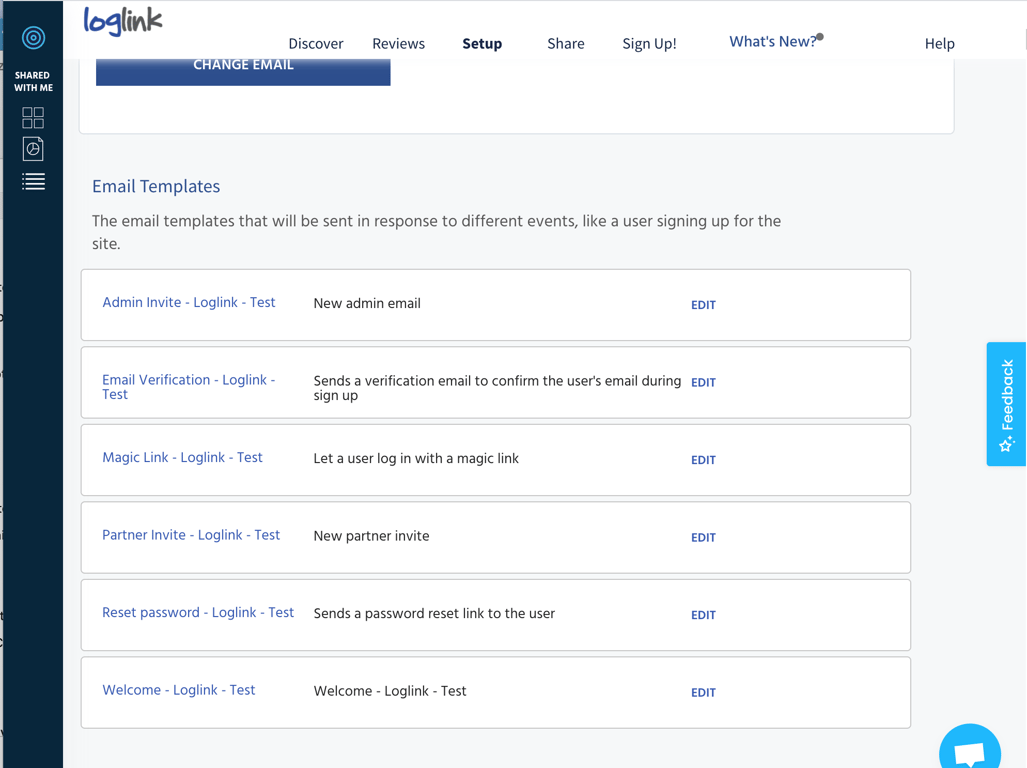
Task: Edit the Admin Invite email template
Action: coord(703,305)
